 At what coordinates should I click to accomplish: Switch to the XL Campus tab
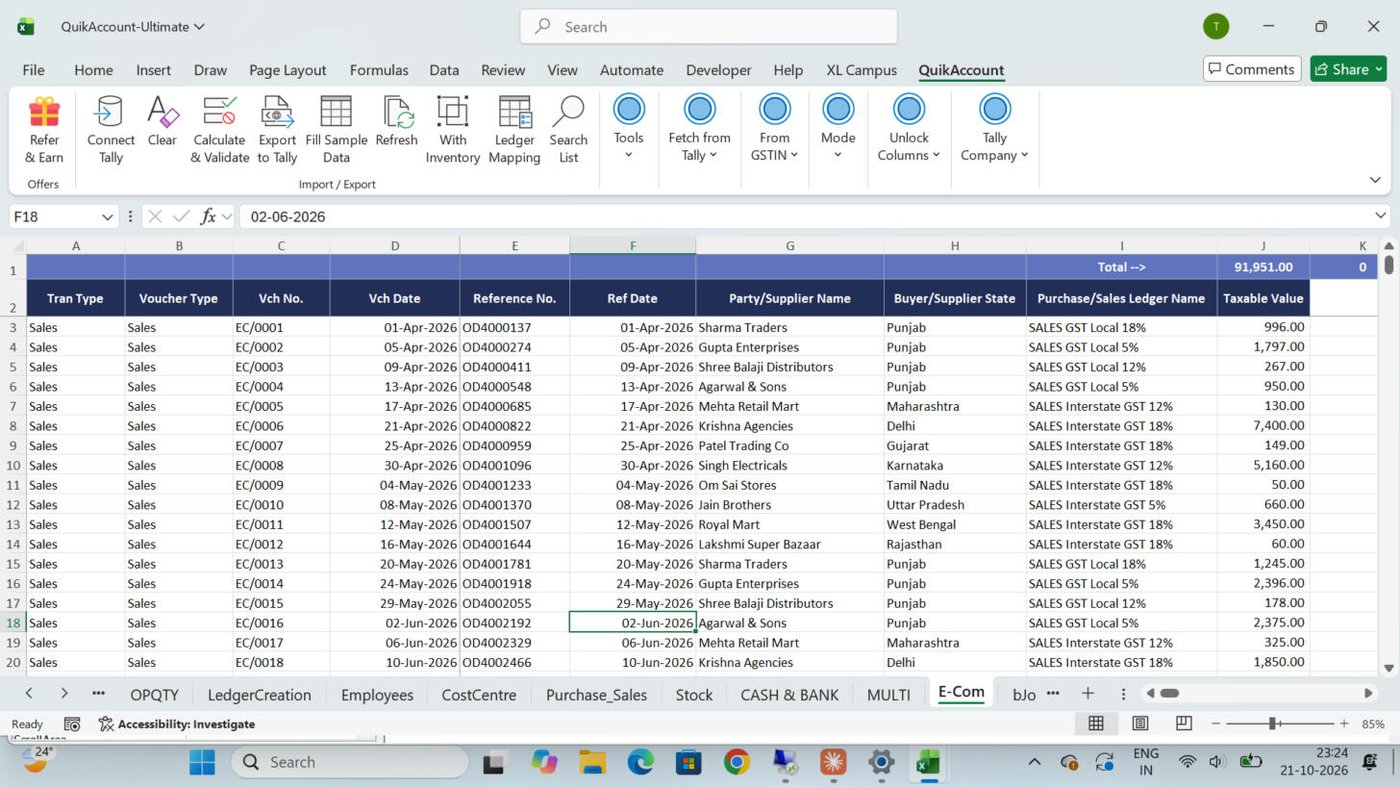click(x=861, y=70)
